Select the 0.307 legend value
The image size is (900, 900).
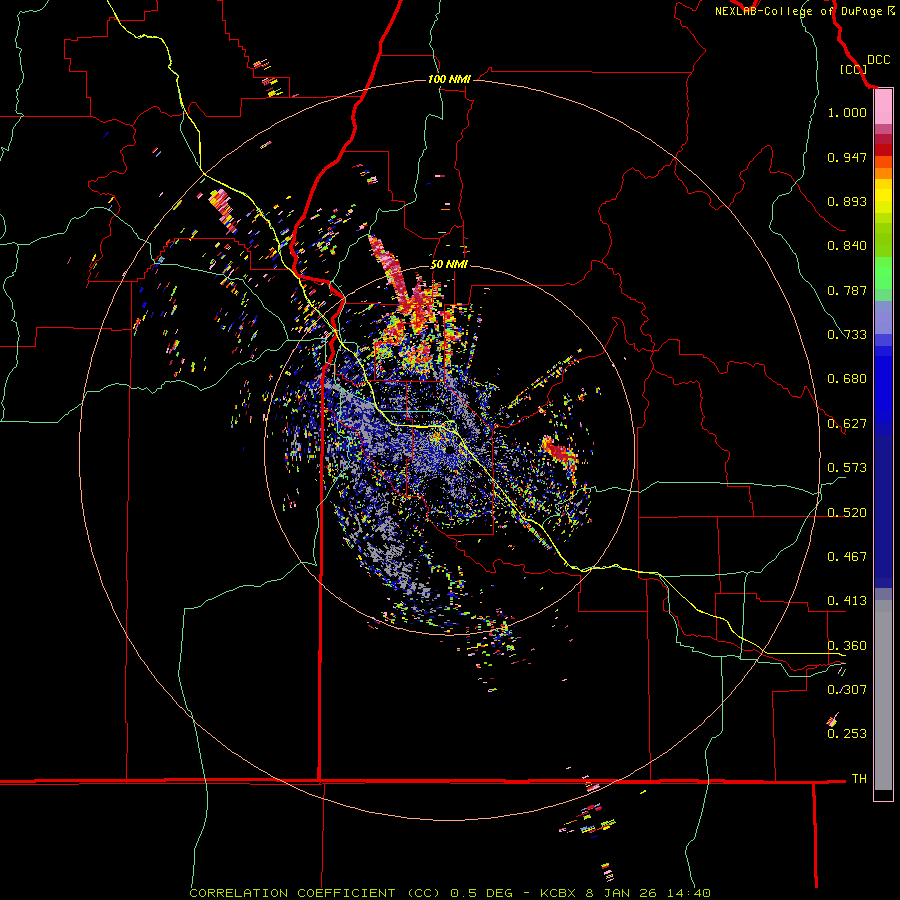click(847, 690)
